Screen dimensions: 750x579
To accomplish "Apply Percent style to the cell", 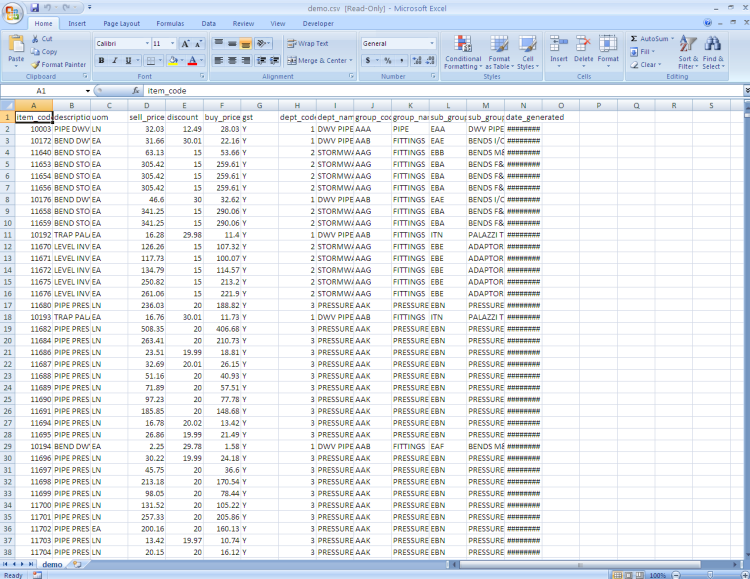I will click(388, 61).
